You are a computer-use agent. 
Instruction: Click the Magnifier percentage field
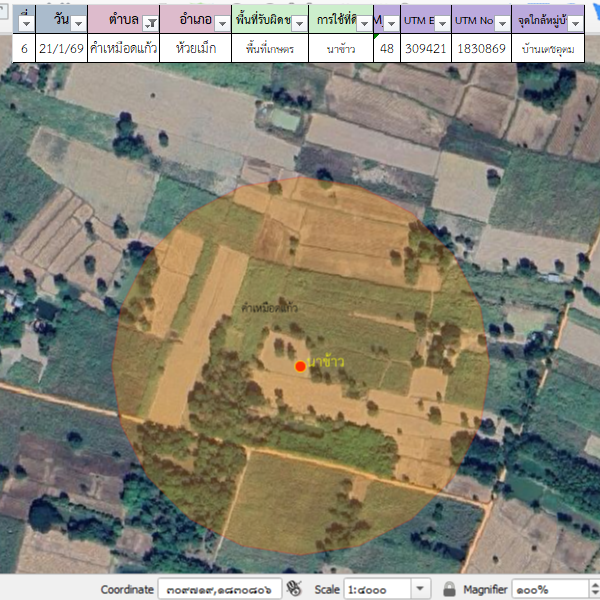[x=550, y=589]
